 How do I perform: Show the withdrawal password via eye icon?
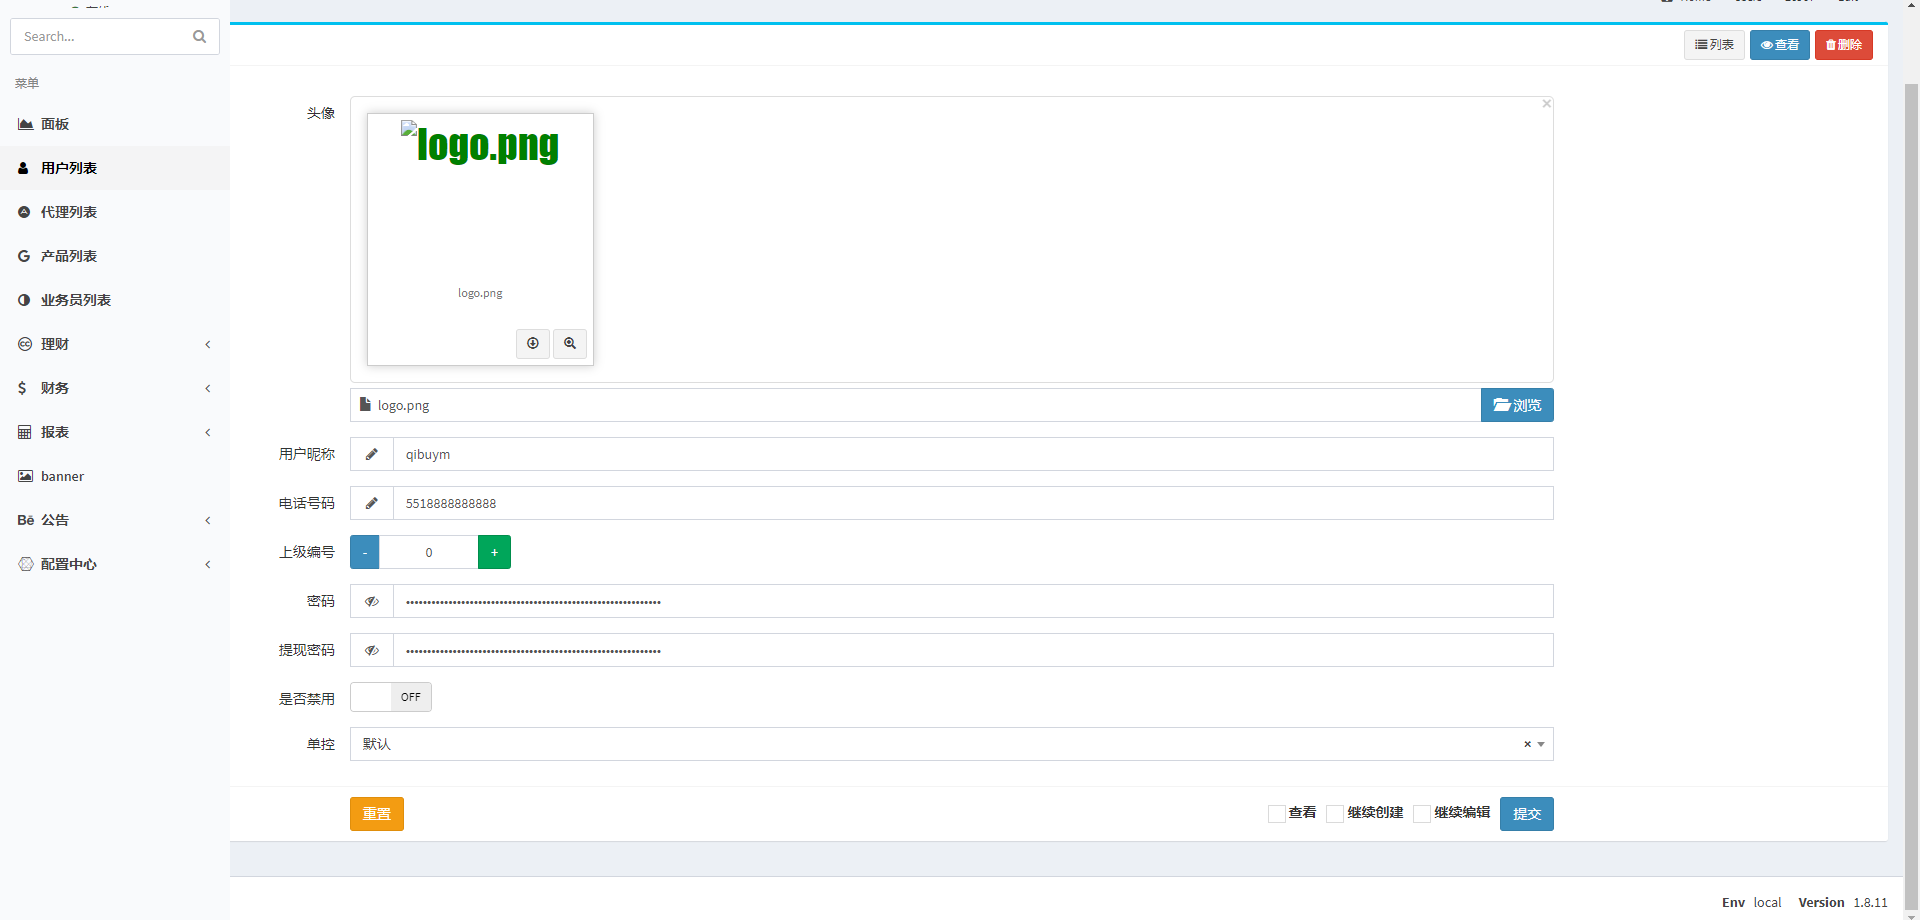[372, 650]
